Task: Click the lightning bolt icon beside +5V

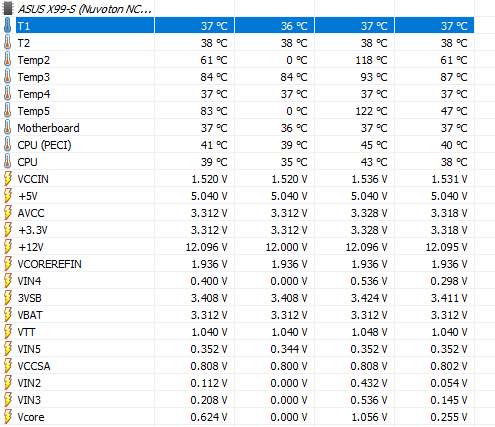Action: [x=8, y=196]
